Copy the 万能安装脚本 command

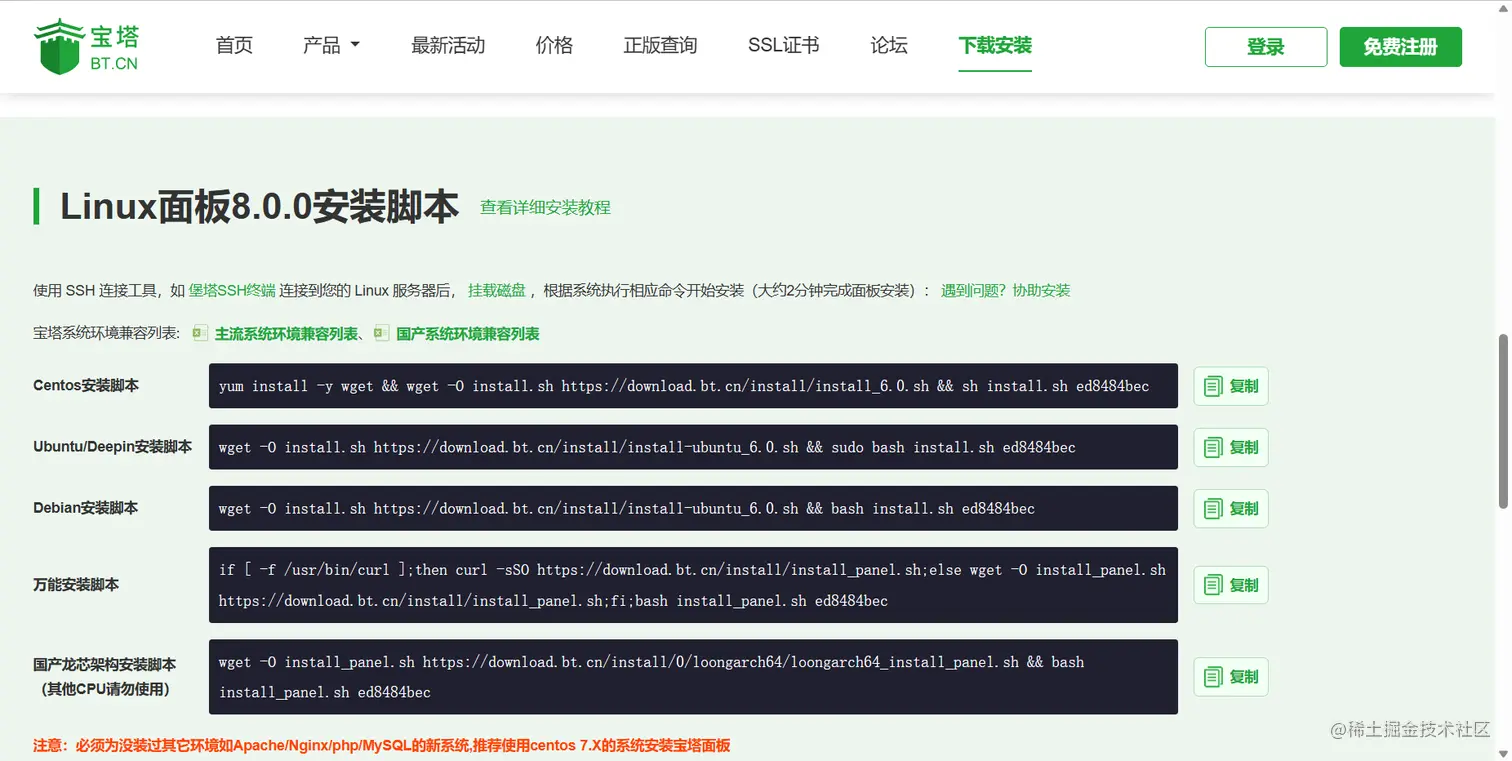1231,585
